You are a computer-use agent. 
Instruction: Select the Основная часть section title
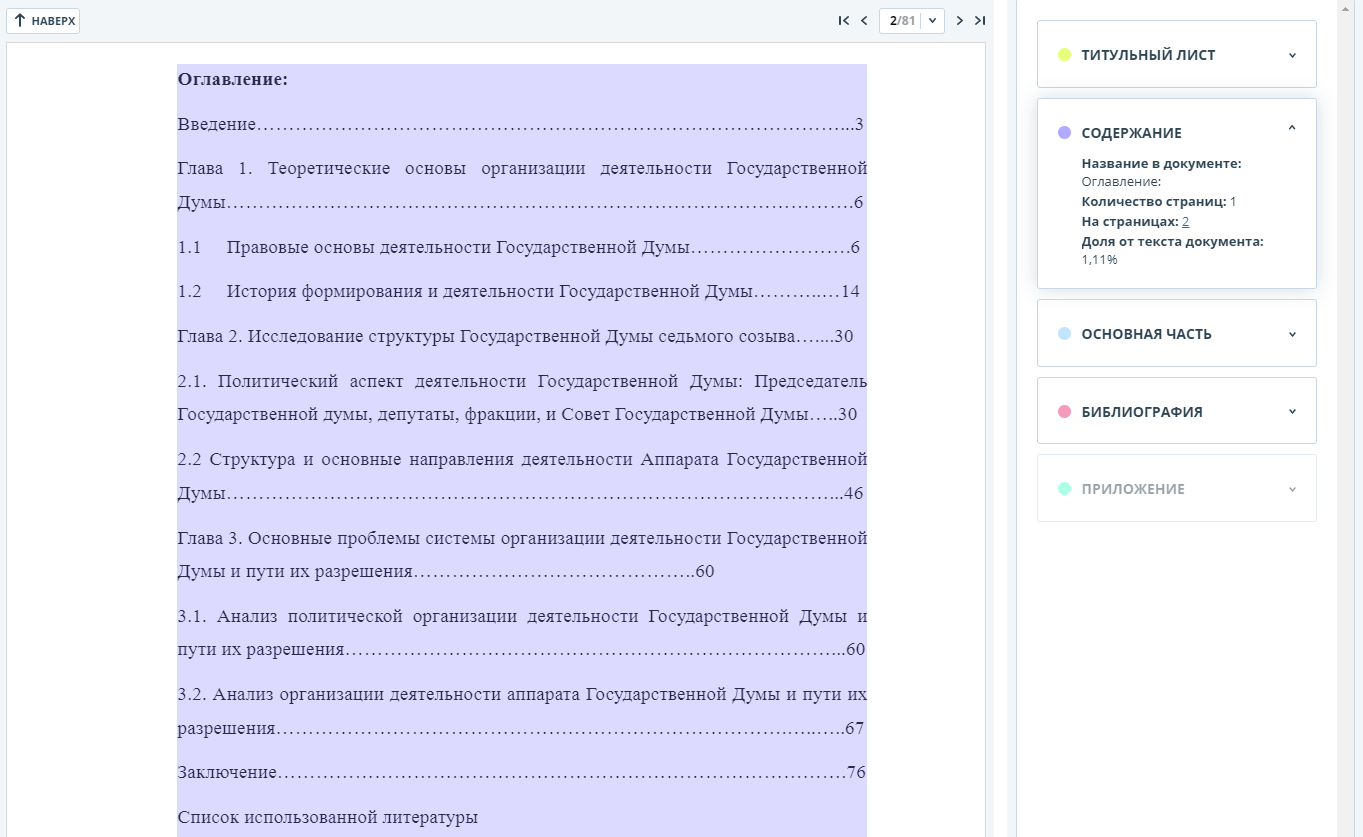(1146, 334)
